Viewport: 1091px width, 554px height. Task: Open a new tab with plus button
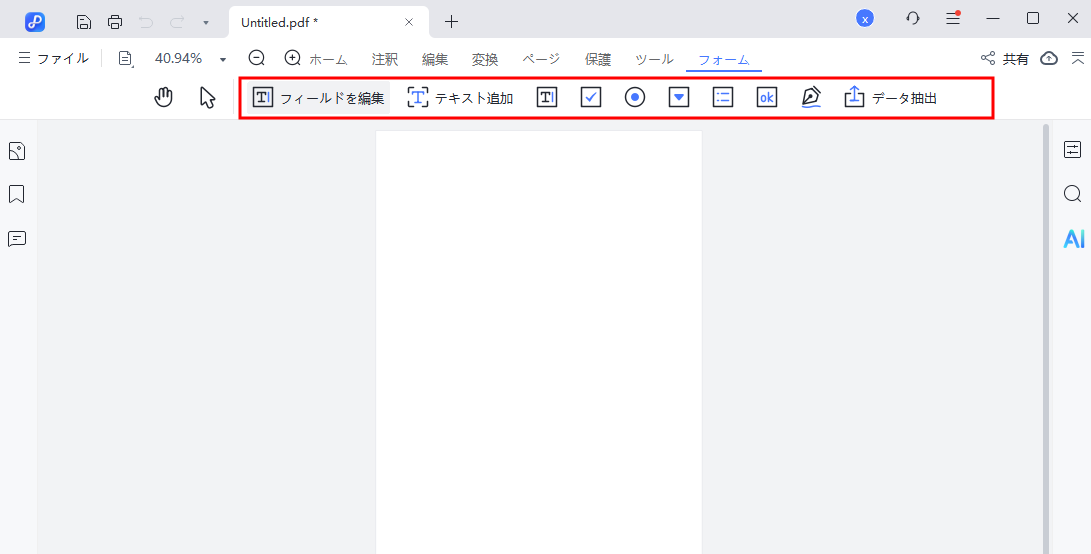click(452, 22)
